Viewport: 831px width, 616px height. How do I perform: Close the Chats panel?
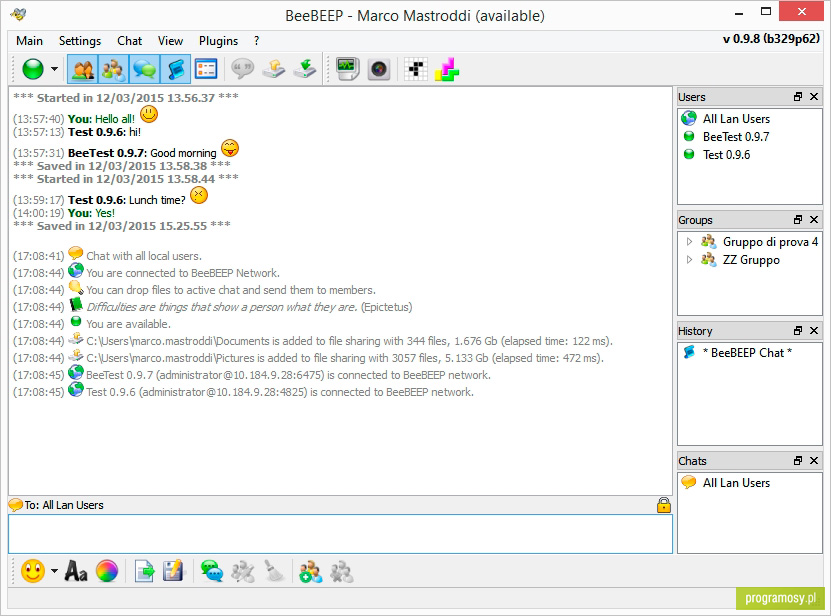pyautogui.click(x=814, y=461)
